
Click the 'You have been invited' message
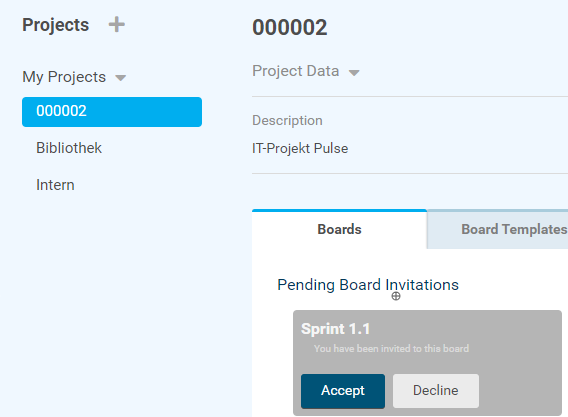392,349
